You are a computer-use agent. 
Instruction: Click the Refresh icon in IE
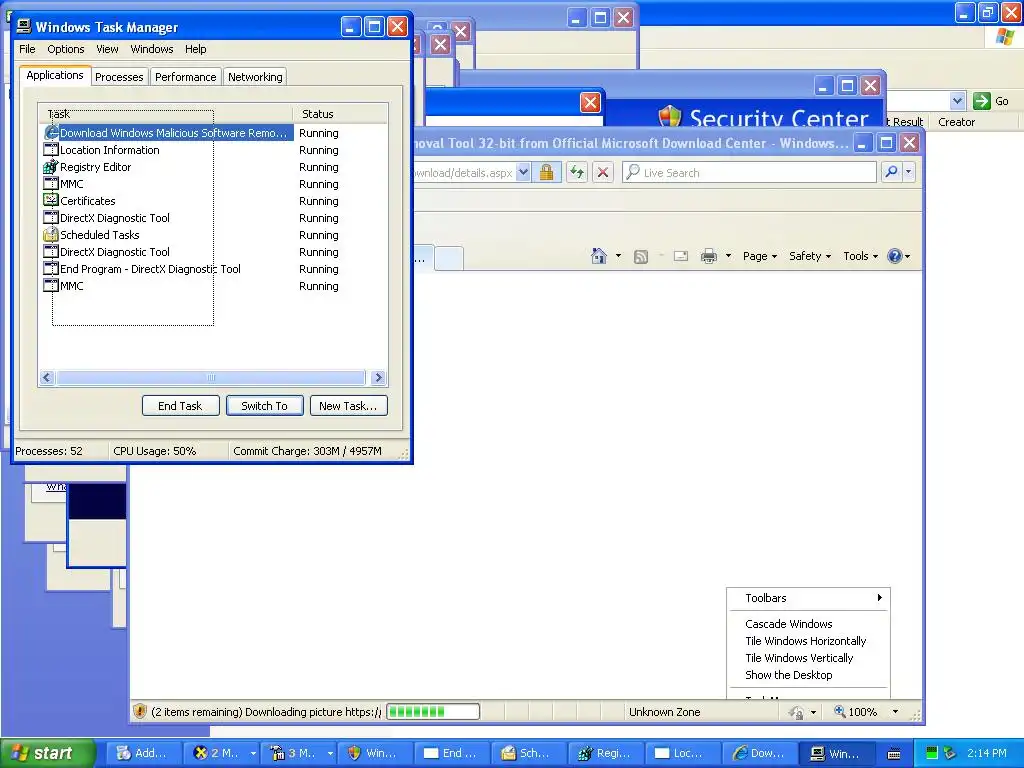(577, 172)
